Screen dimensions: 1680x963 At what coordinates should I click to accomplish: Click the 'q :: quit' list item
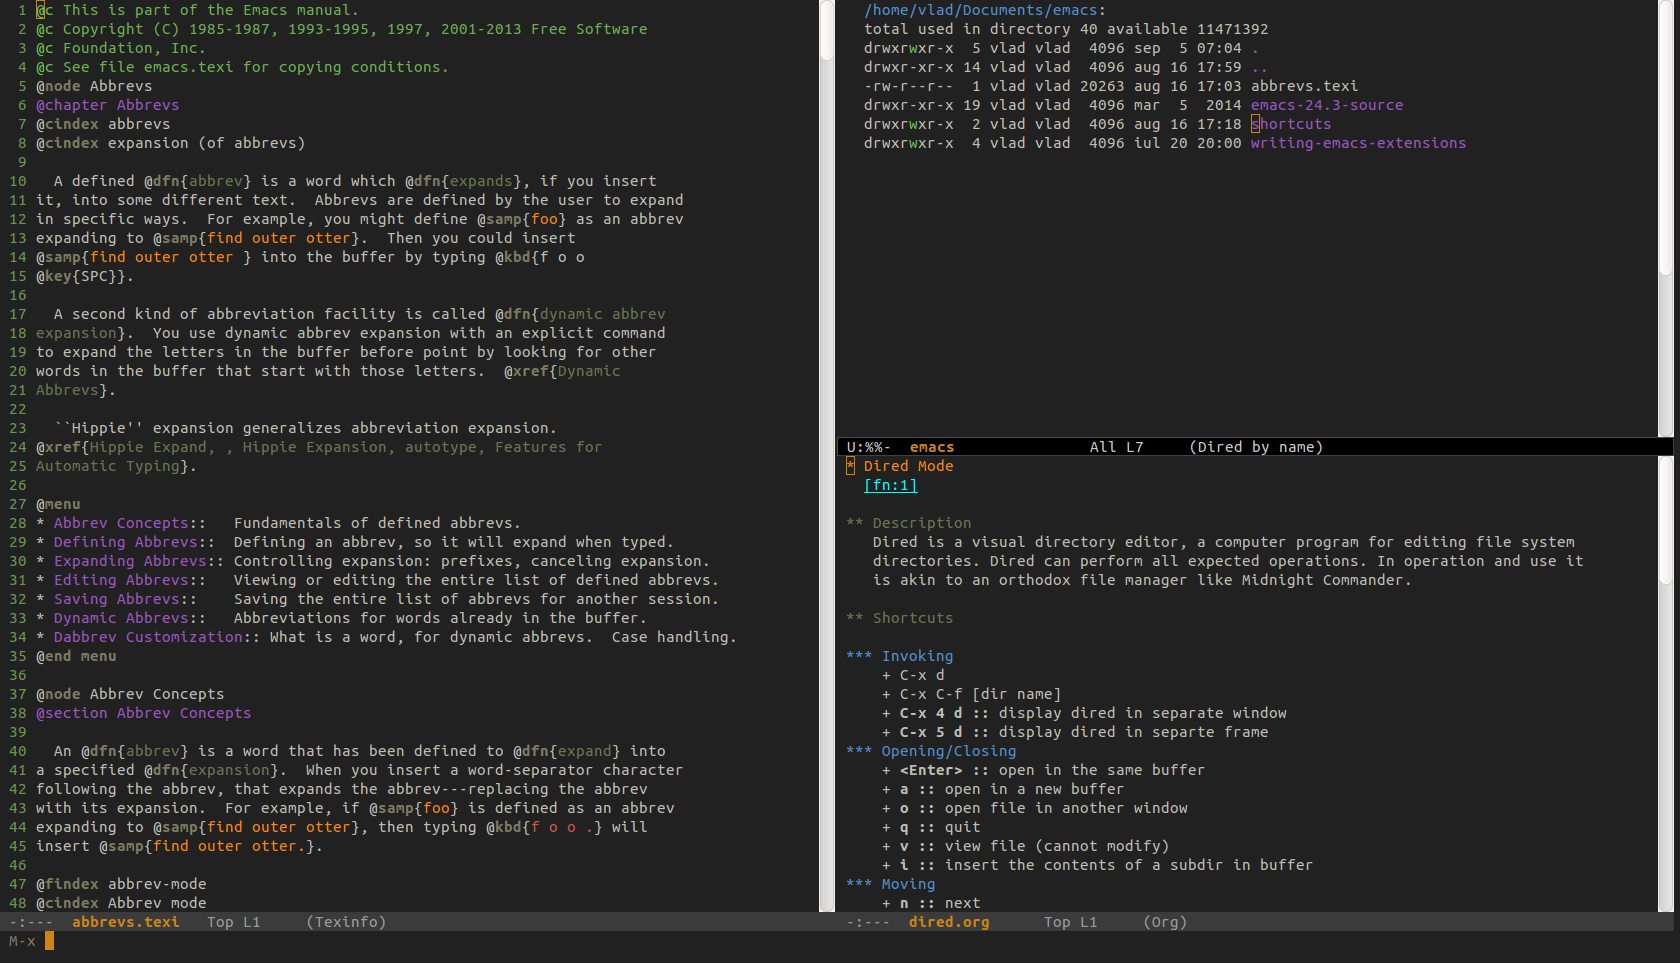coord(931,827)
